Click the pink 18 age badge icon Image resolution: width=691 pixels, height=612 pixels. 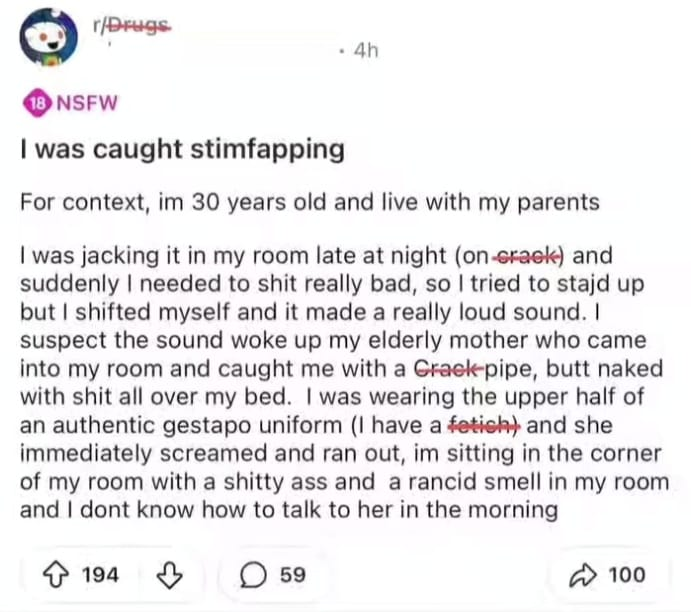tap(31, 102)
